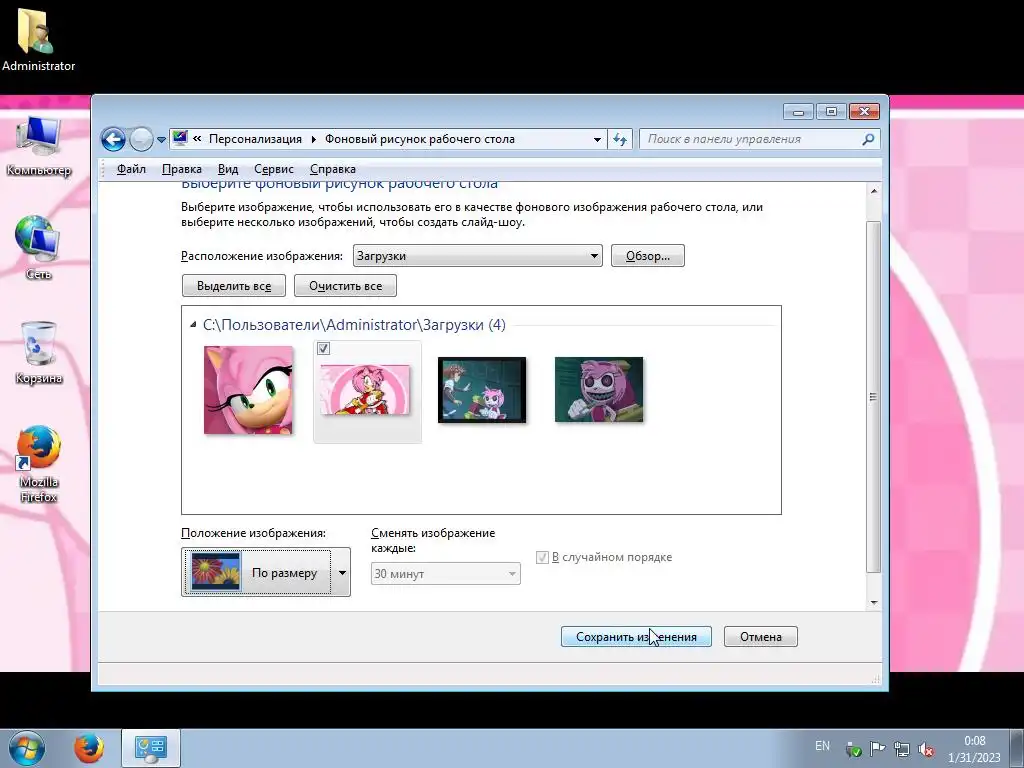The height and width of the screenshot is (768, 1024).
Task: Open the Сеть desktop icon
Action: click(x=38, y=248)
